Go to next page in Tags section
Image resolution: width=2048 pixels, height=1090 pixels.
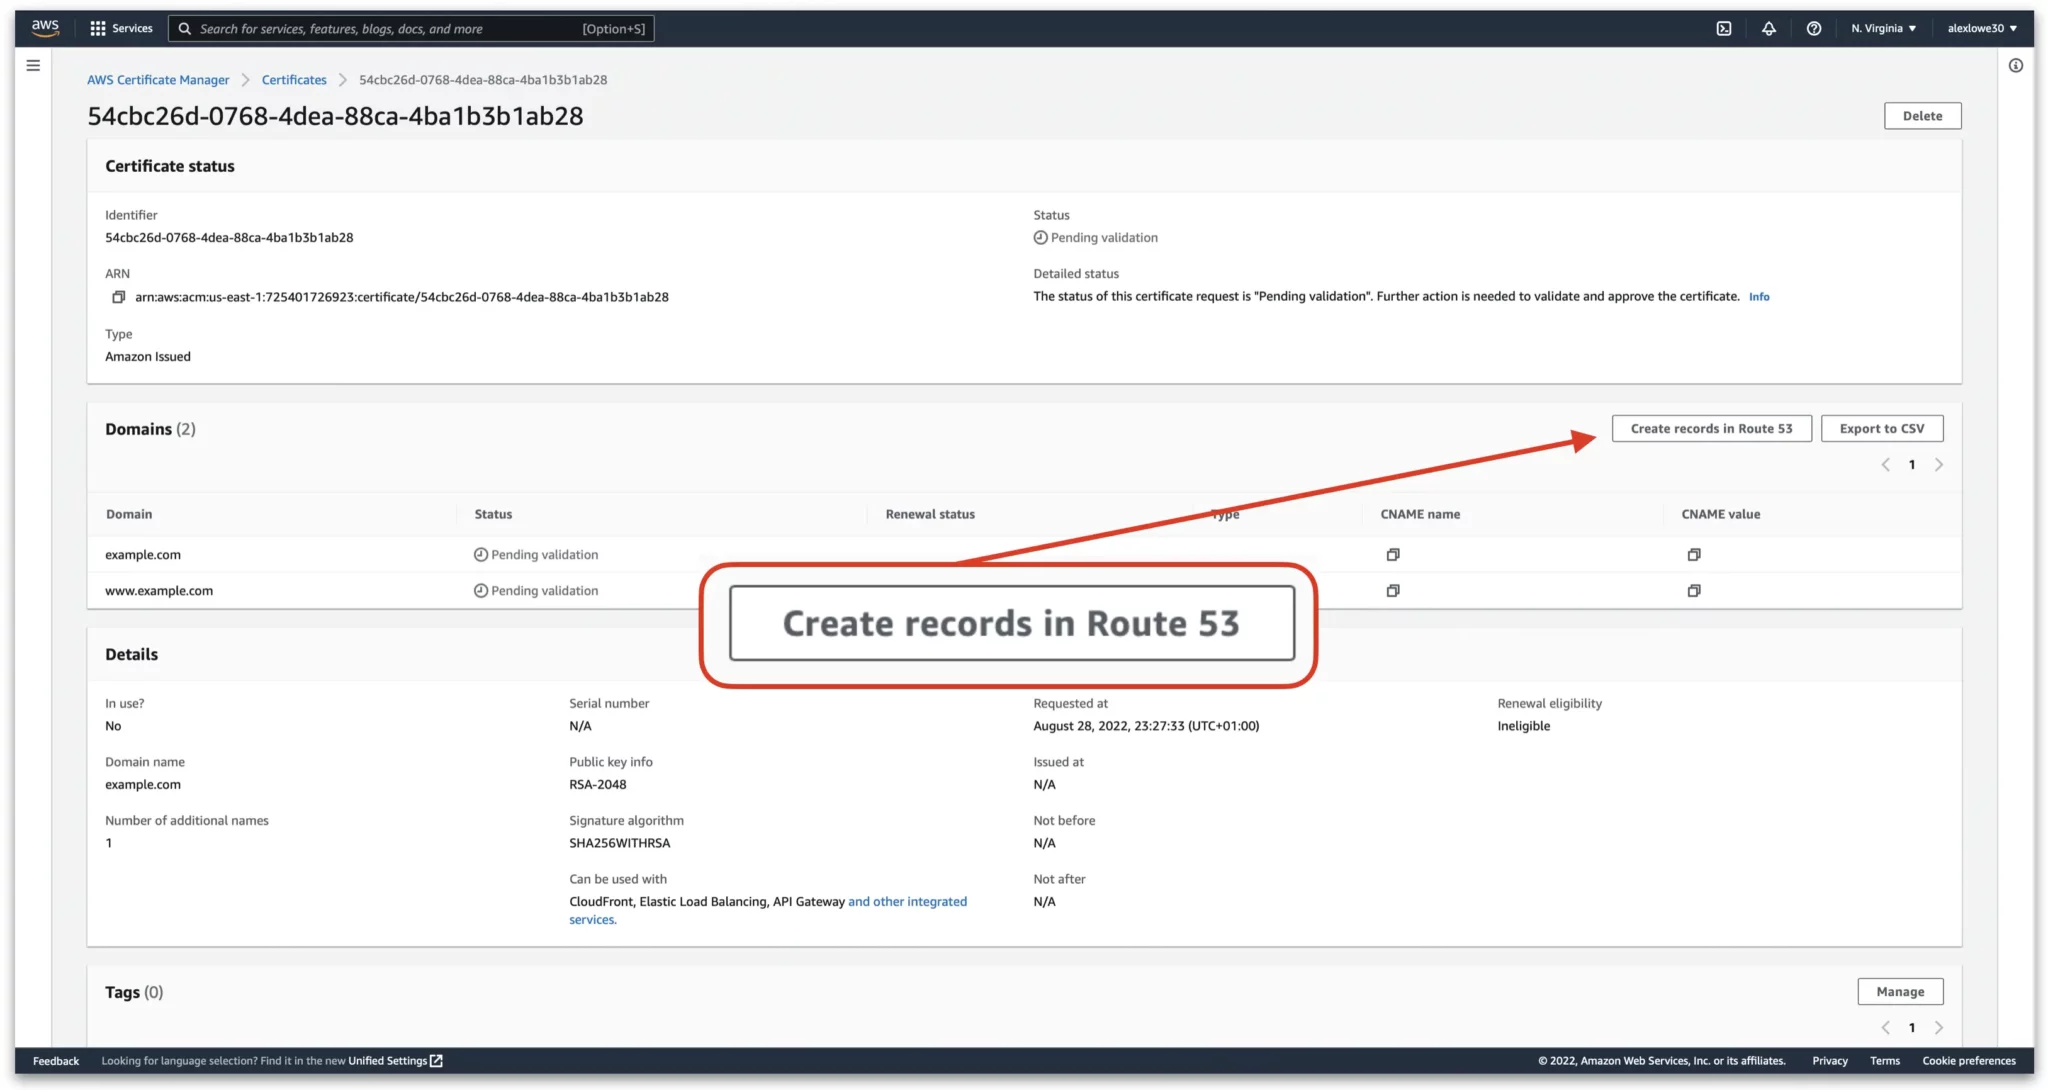(x=1939, y=1028)
